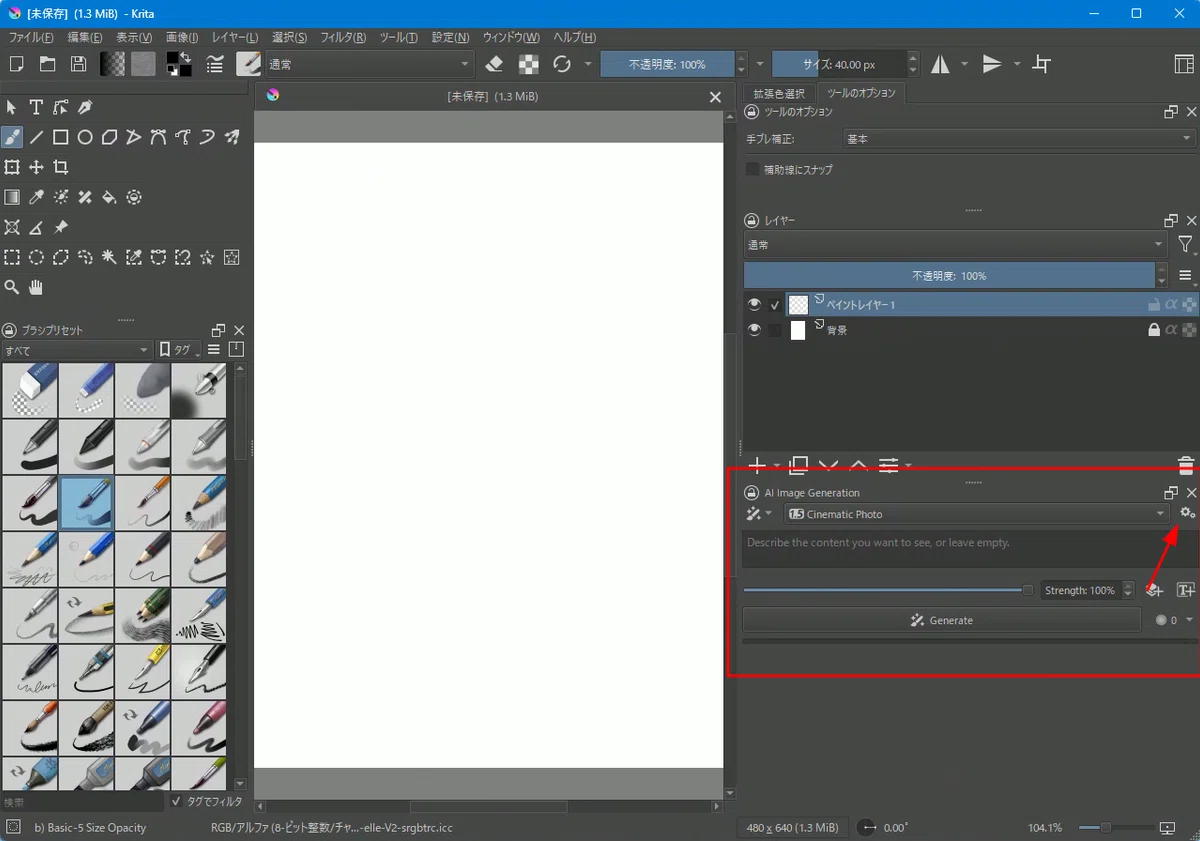This screenshot has width=1200, height=841.
Task: Open the すべて brush tag dropdown
Action: (77, 350)
